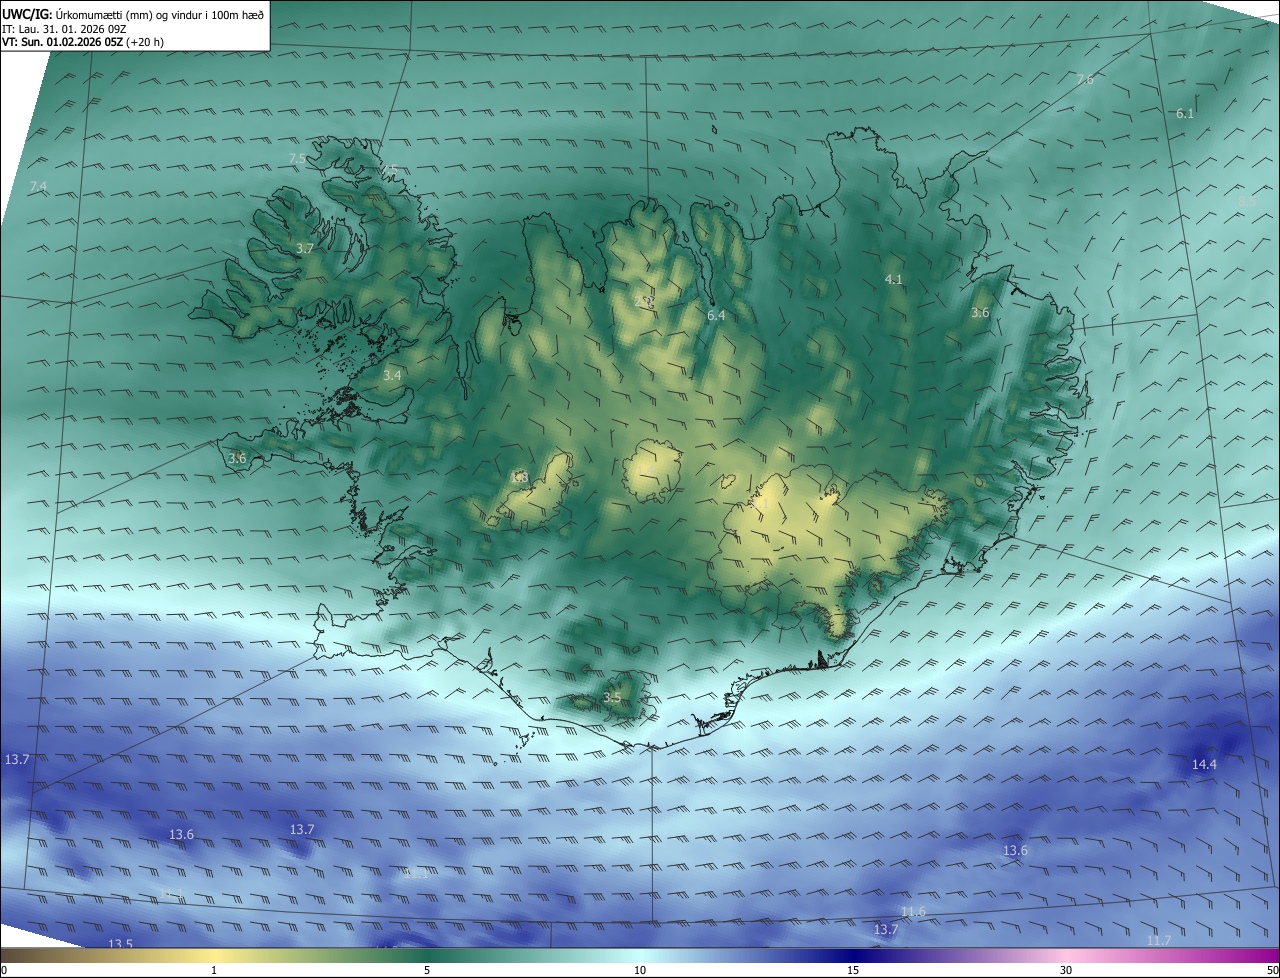Click the faint 8.5 value label
This screenshot has width=1280, height=978.
[1247, 201]
